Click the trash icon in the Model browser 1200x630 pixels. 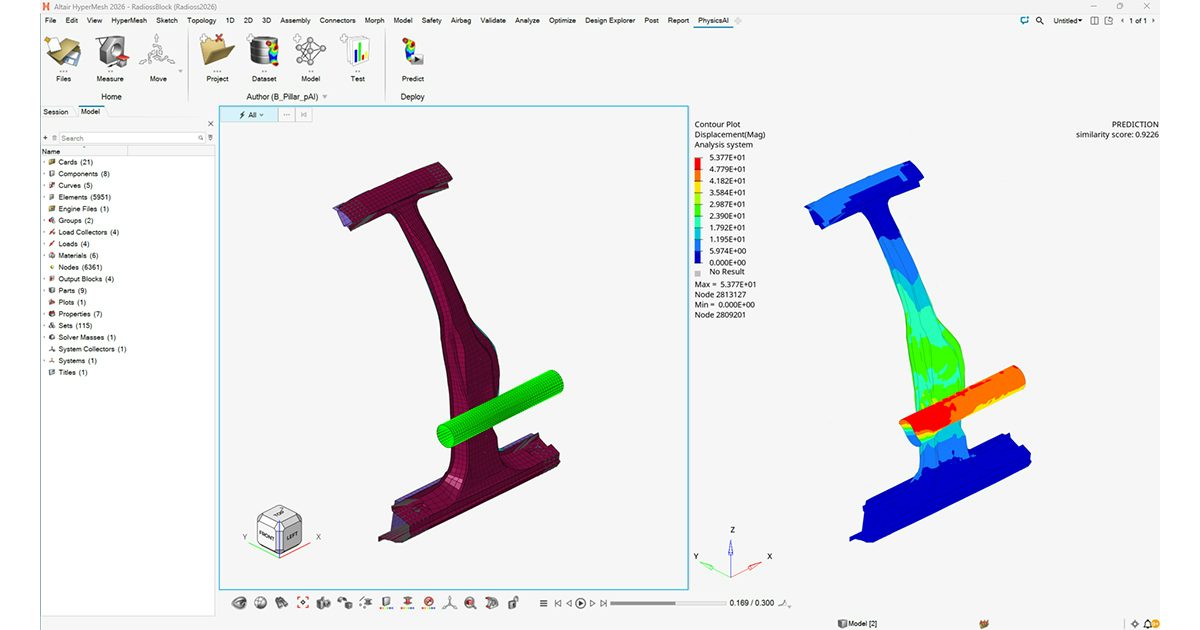pos(54,138)
